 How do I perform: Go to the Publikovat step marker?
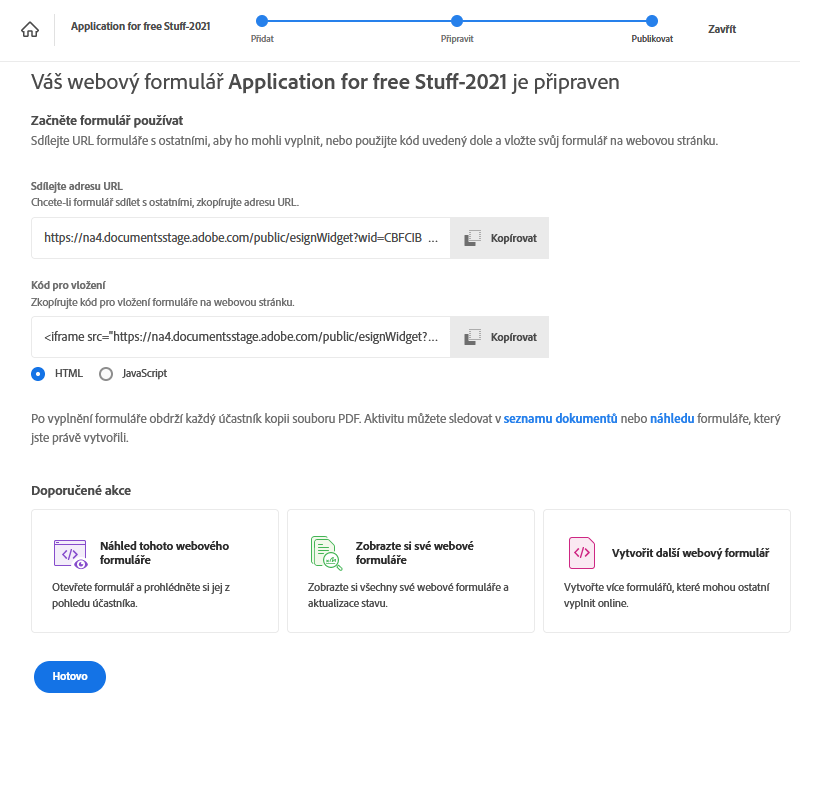pyautogui.click(x=652, y=20)
